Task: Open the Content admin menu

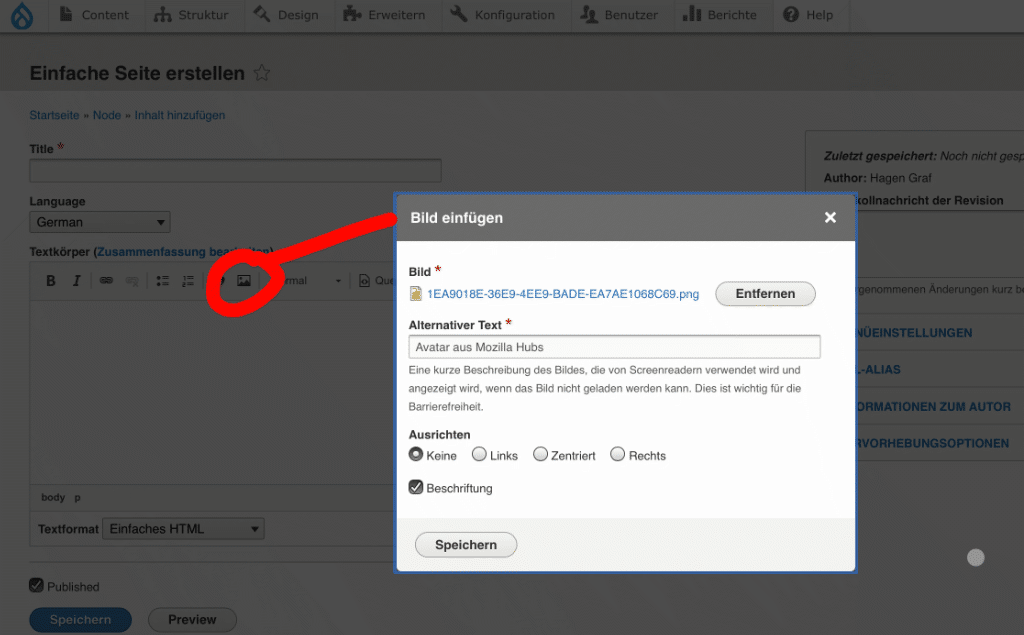Action: tap(94, 15)
